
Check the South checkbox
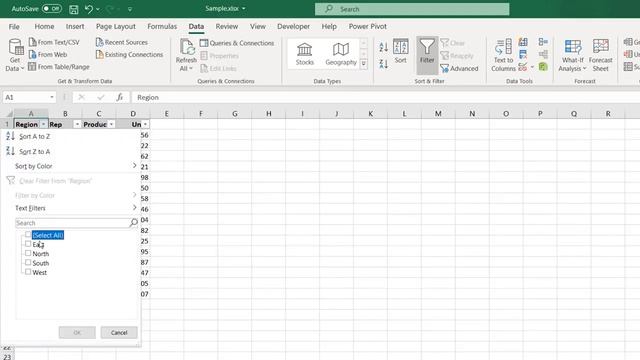click(28, 262)
